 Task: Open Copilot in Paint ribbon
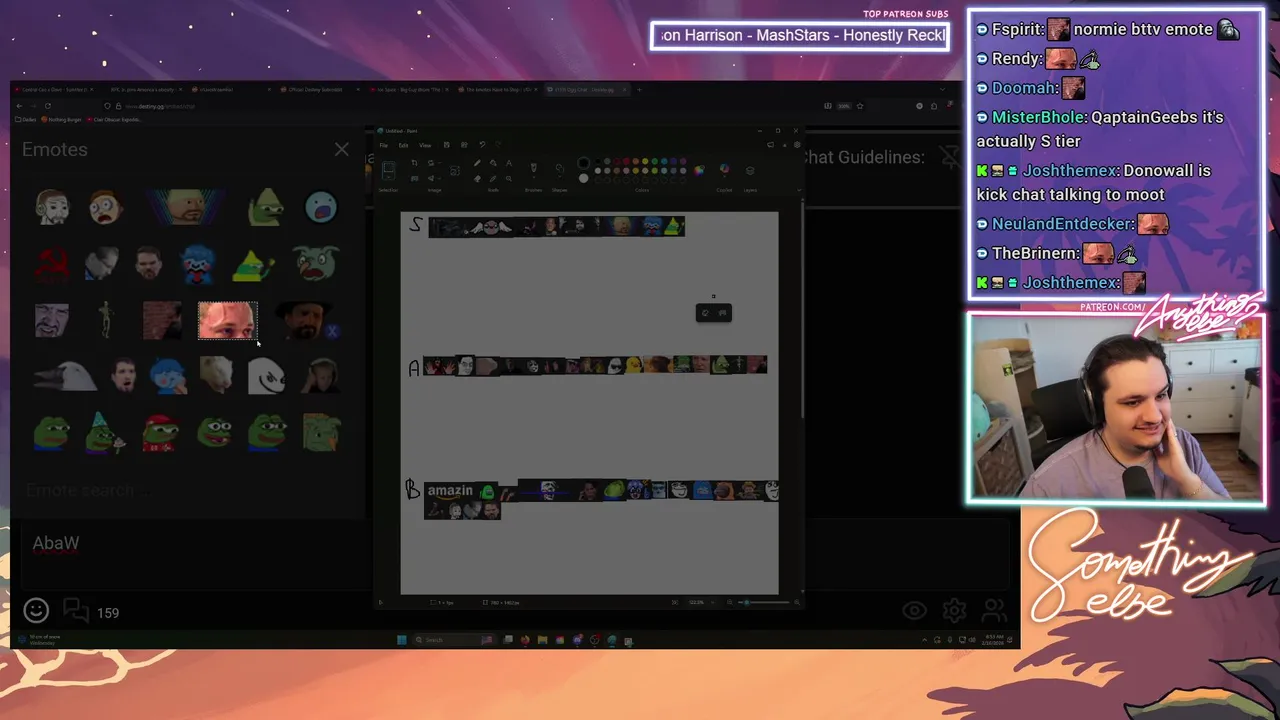click(x=724, y=169)
